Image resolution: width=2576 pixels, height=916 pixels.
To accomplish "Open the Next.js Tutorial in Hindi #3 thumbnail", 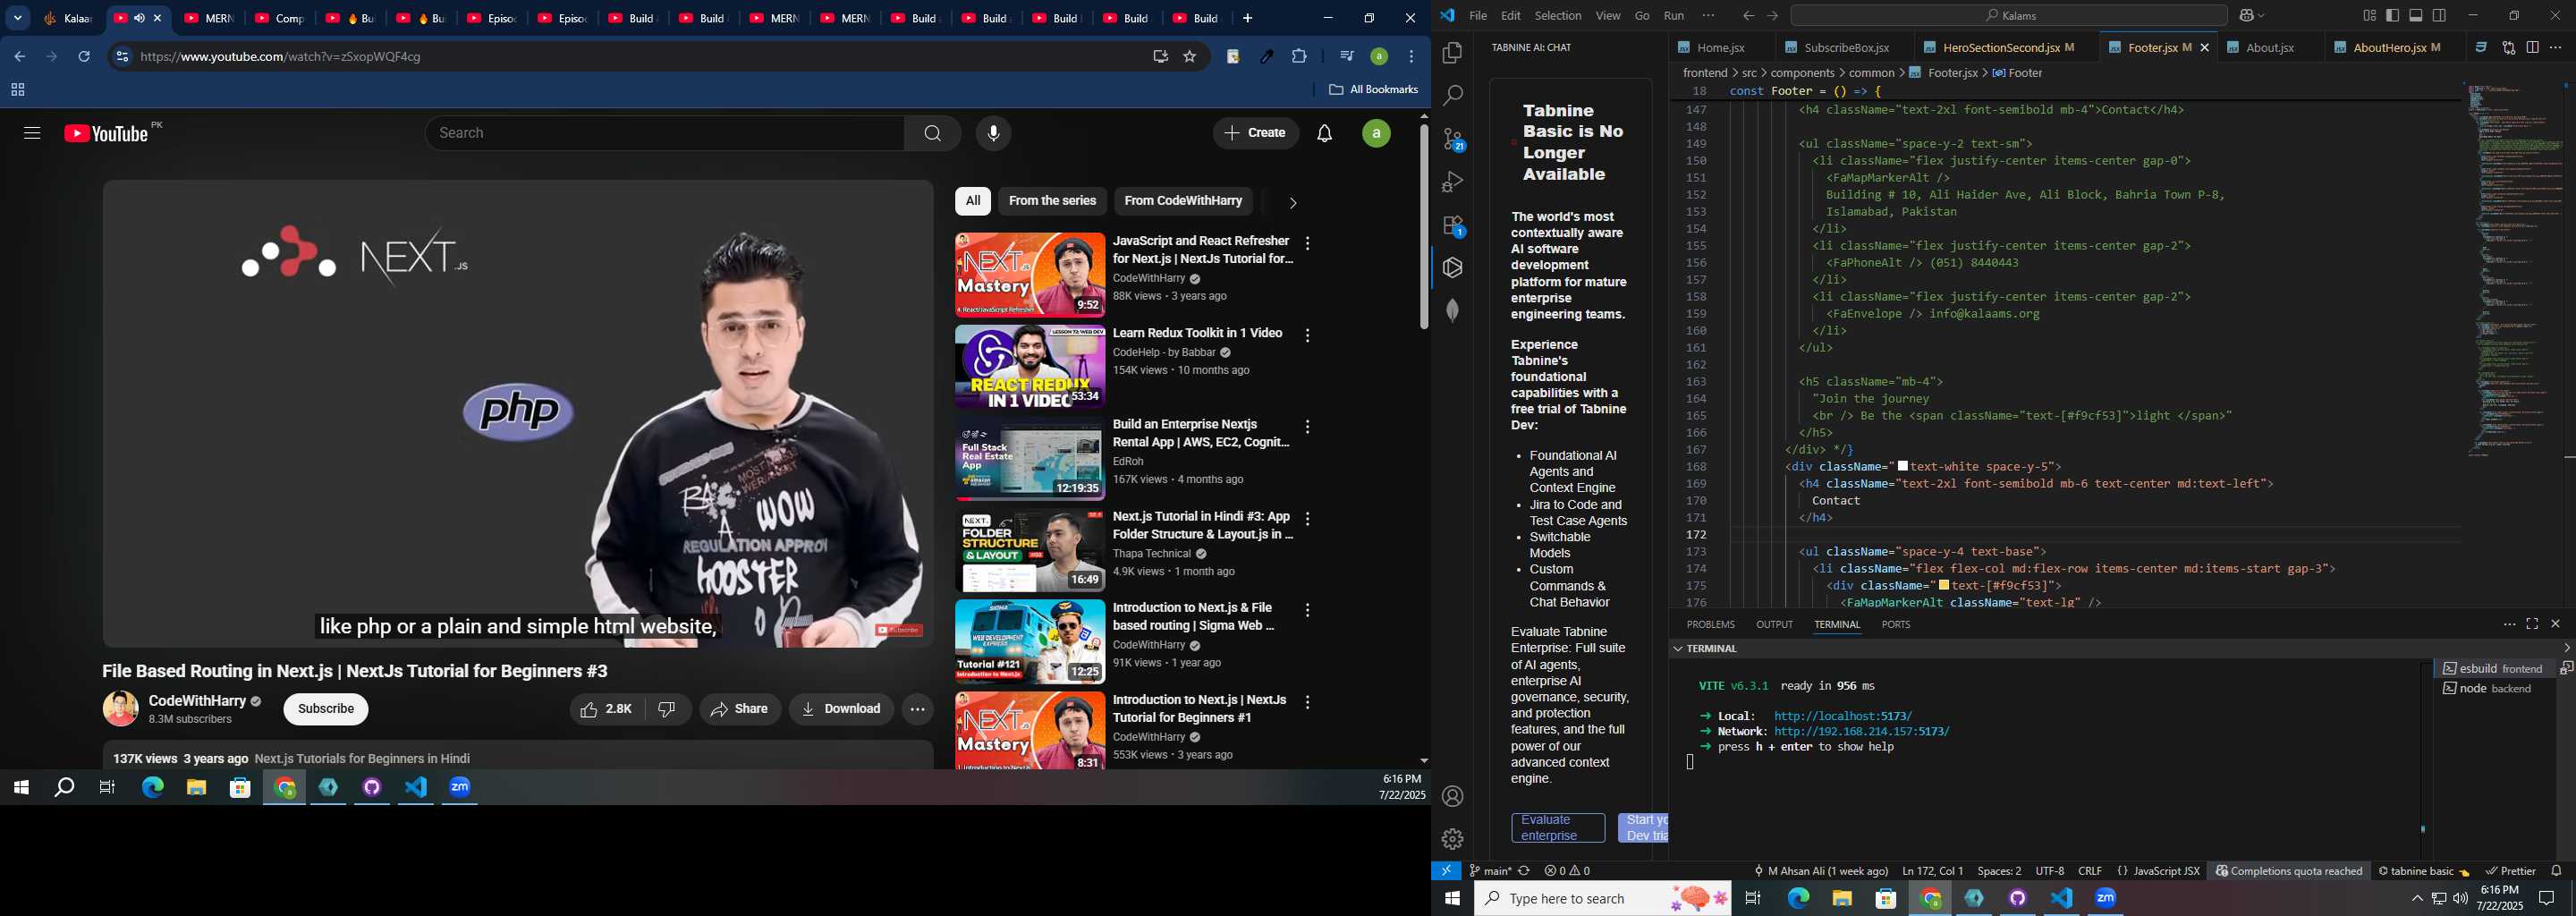I will [1029, 551].
